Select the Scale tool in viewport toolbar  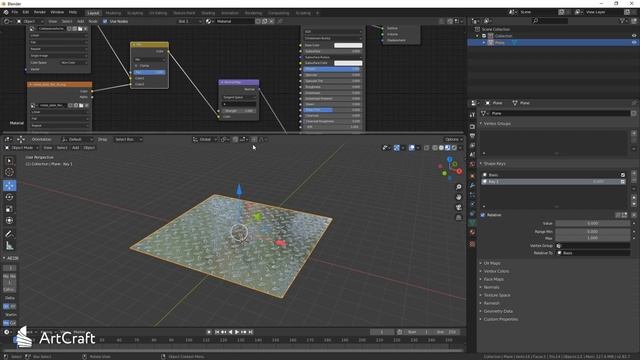[x=9, y=209]
